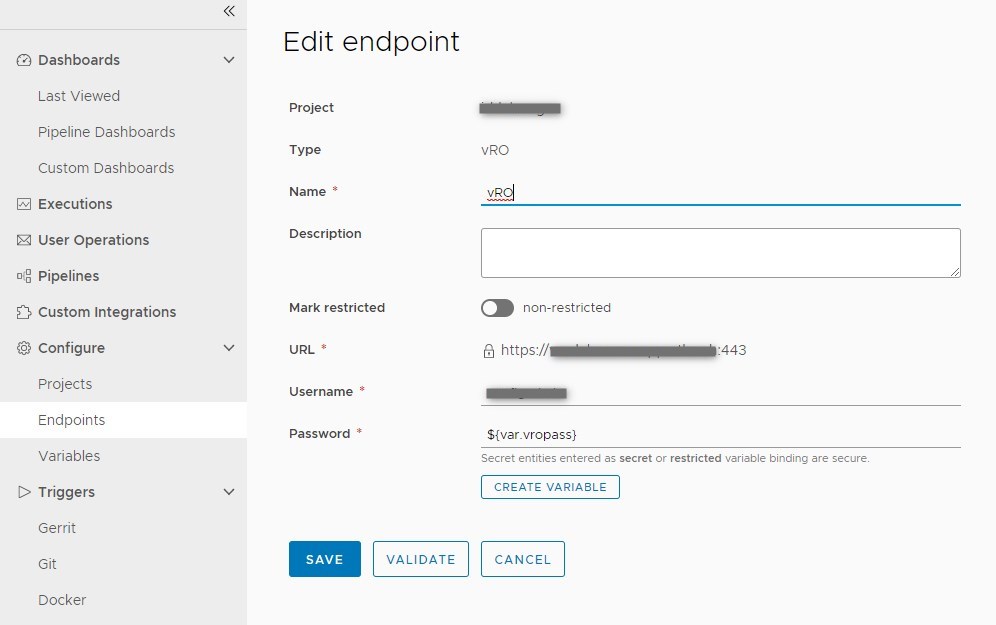Click the Executions chart icon
The image size is (996, 625).
pos(24,204)
